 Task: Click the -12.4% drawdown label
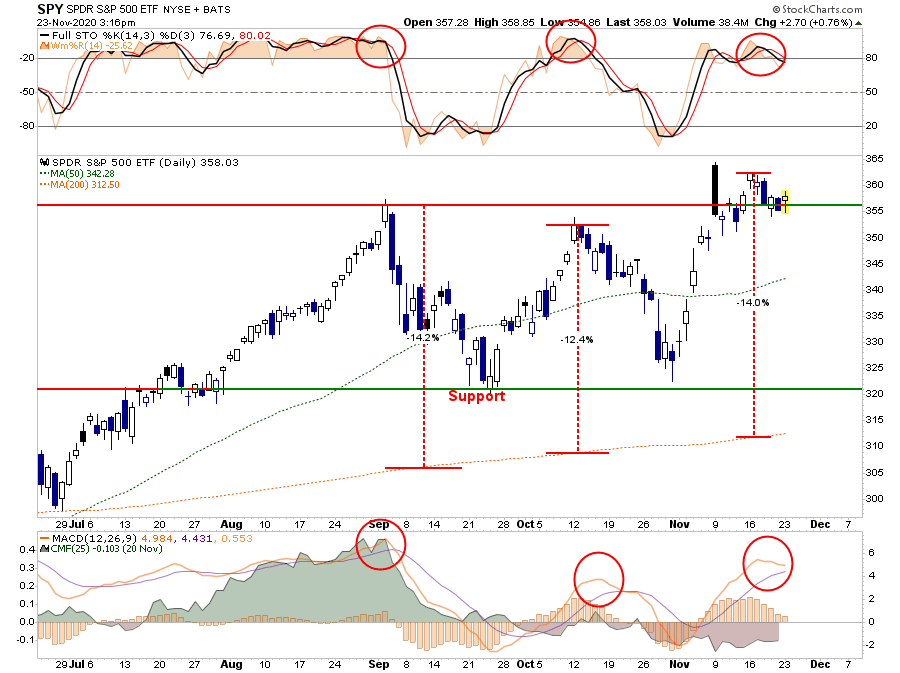click(x=577, y=340)
